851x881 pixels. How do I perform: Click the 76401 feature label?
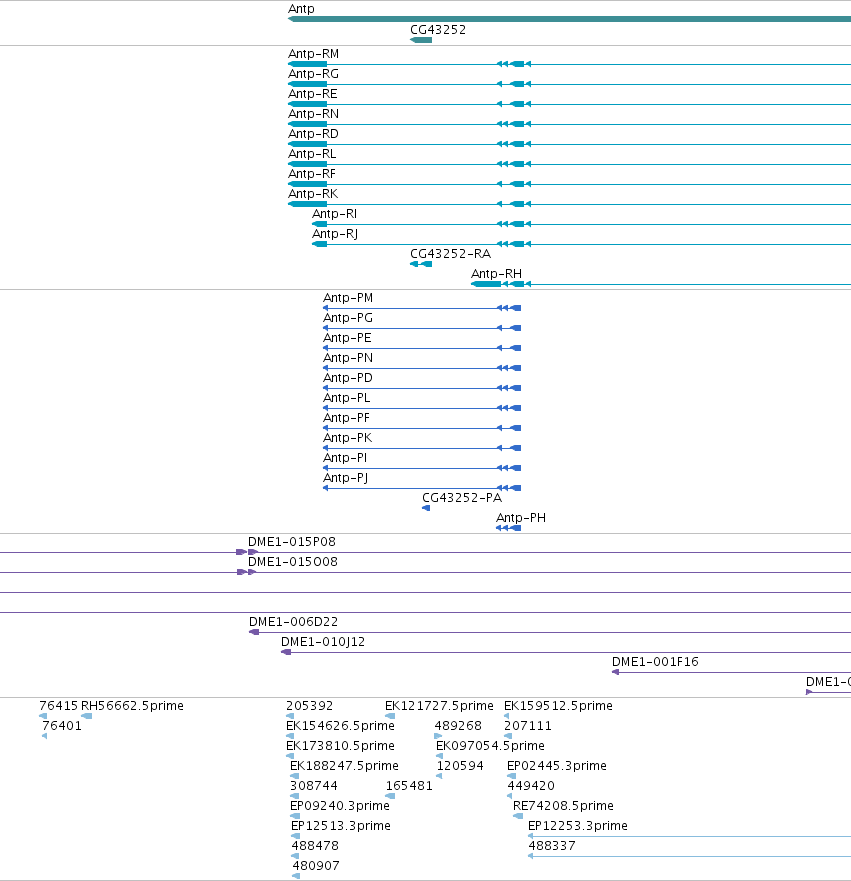click(x=62, y=726)
